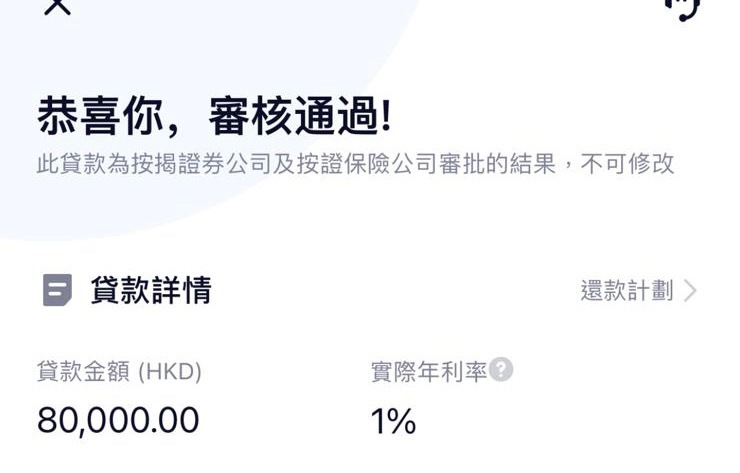Close the loan approval page
Image resolution: width=740 pixels, height=473 pixels.
(57, 7)
